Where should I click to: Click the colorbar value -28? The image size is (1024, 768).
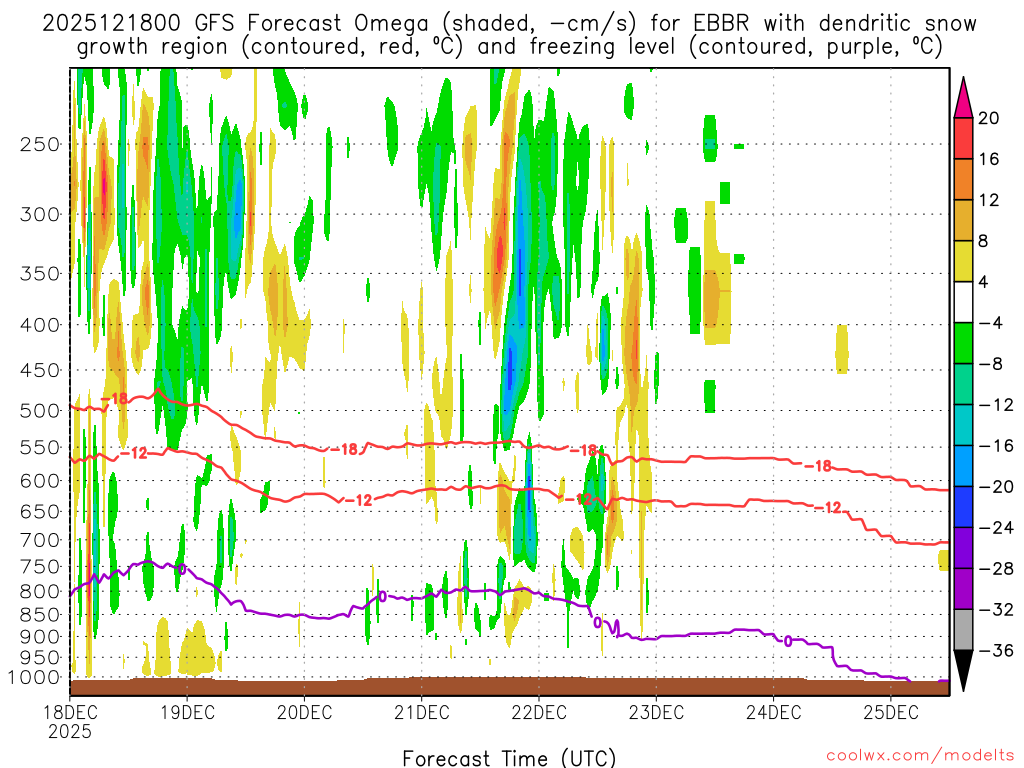pyautogui.click(x=996, y=568)
